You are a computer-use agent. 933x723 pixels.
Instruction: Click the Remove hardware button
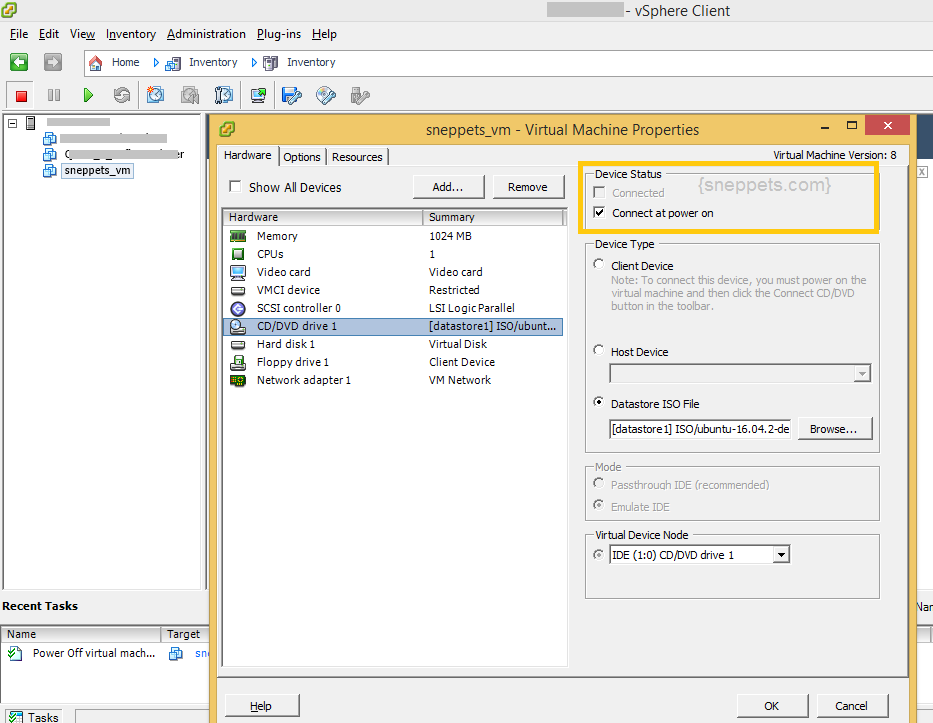527,187
